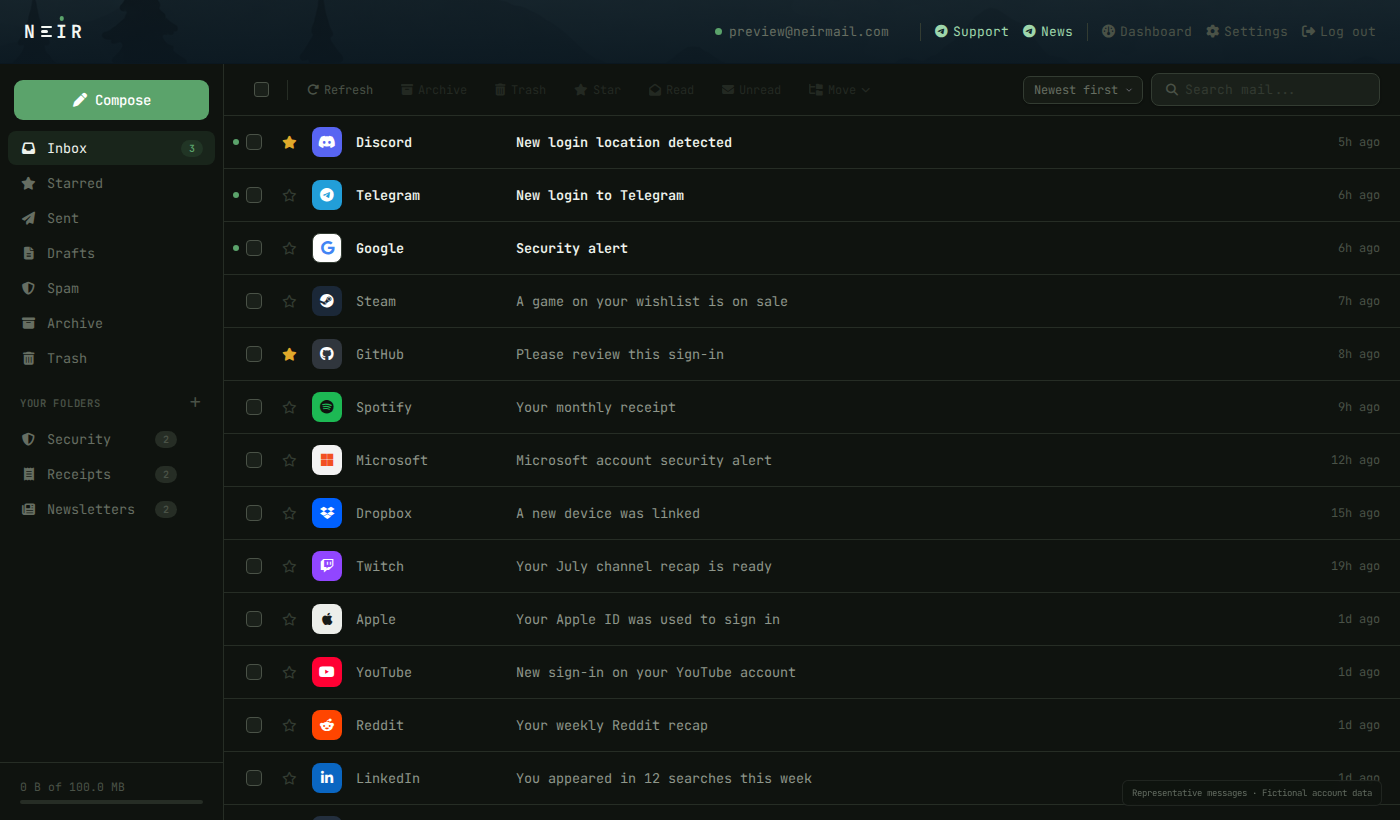1400x820 pixels.
Task: Tick the select-all checkbox in the toolbar
Action: pos(262,90)
